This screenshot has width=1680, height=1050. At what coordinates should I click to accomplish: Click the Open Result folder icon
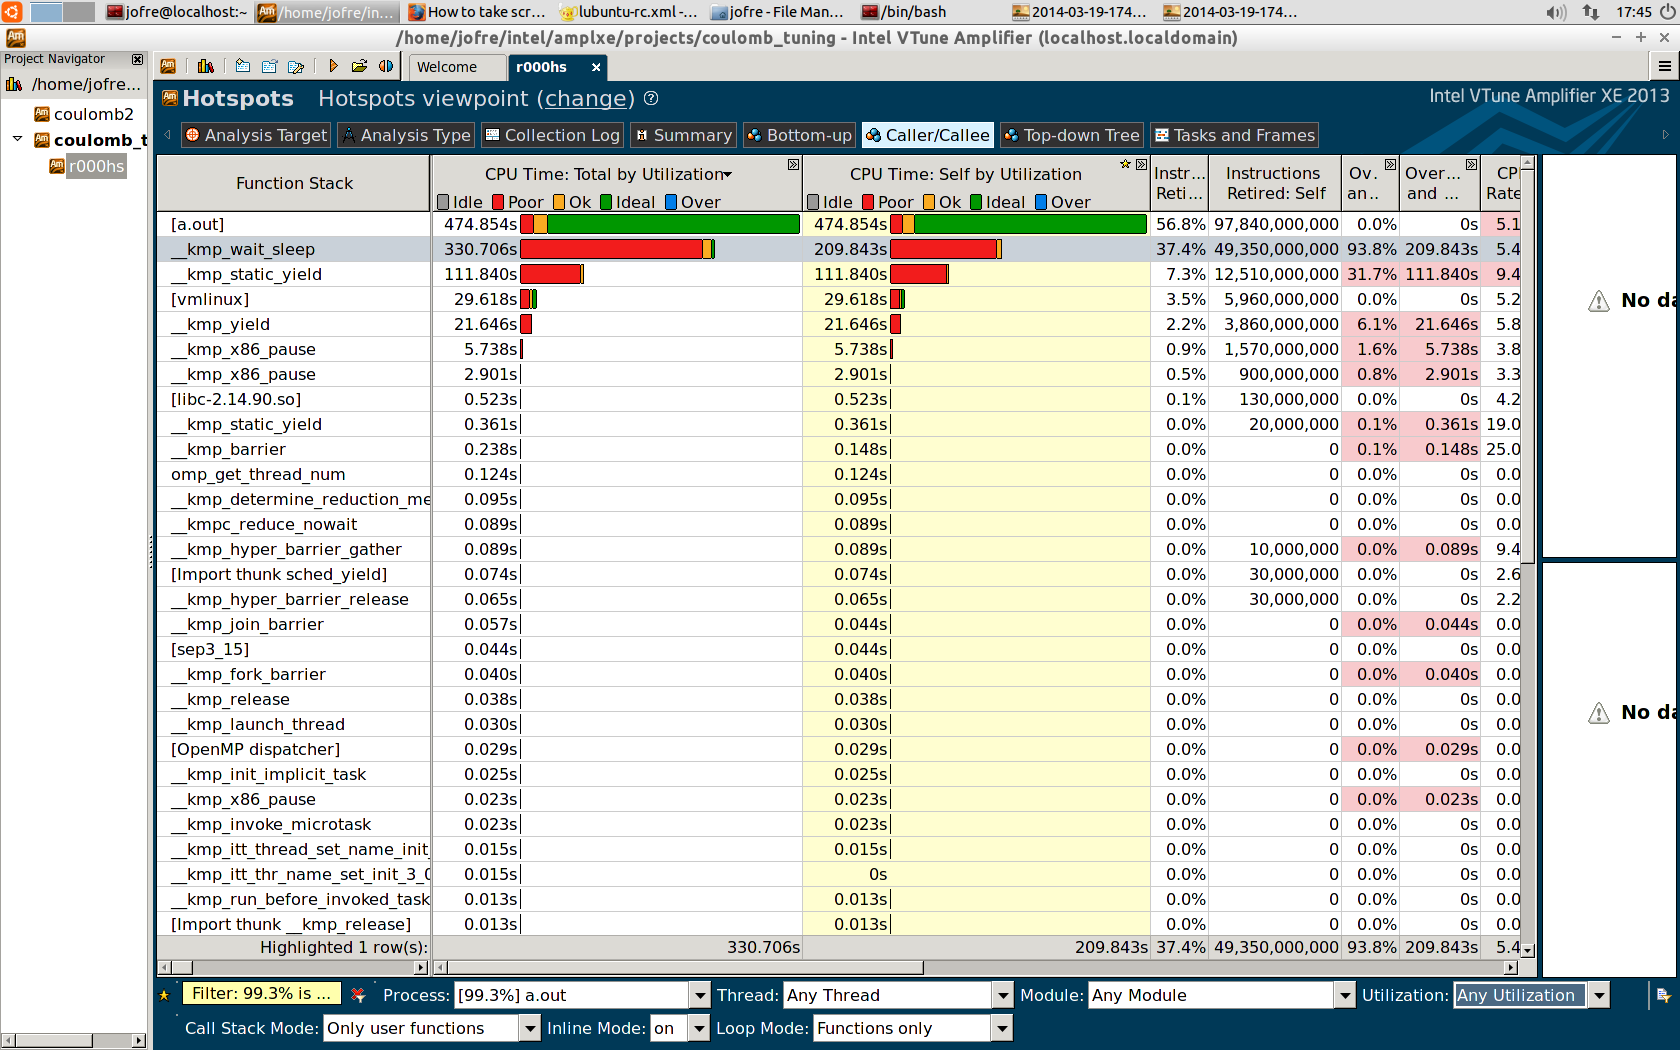359,66
